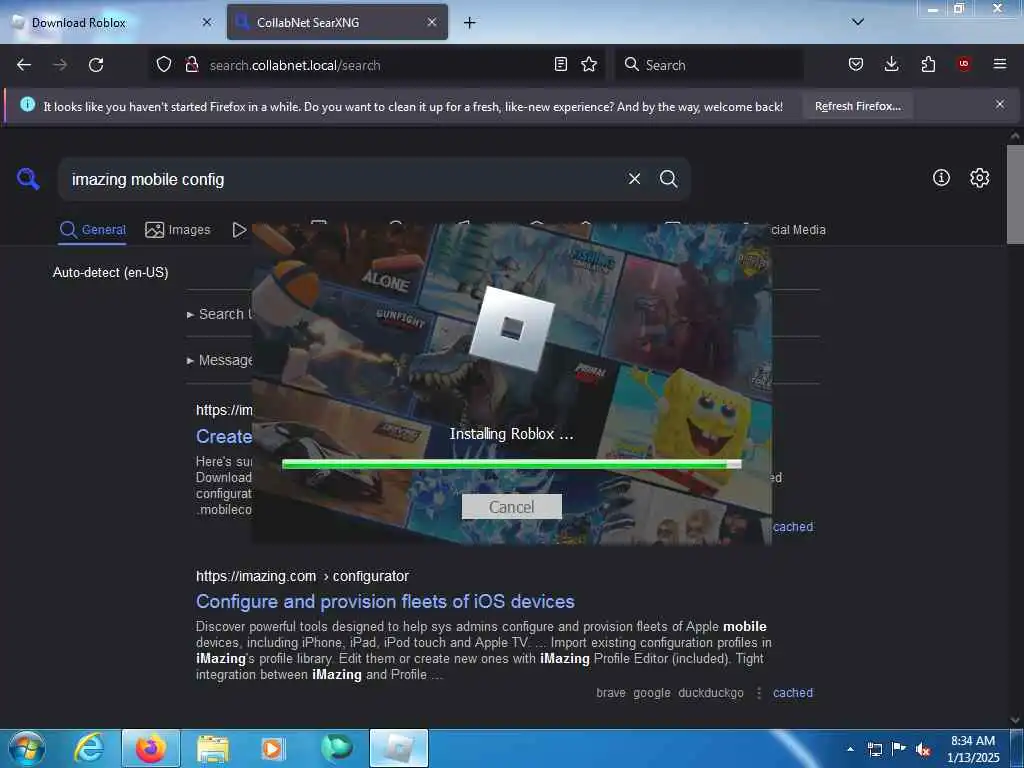Click the Refresh Firefox button
The height and width of the screenshot is (768, 1024).
pos(857,106)
